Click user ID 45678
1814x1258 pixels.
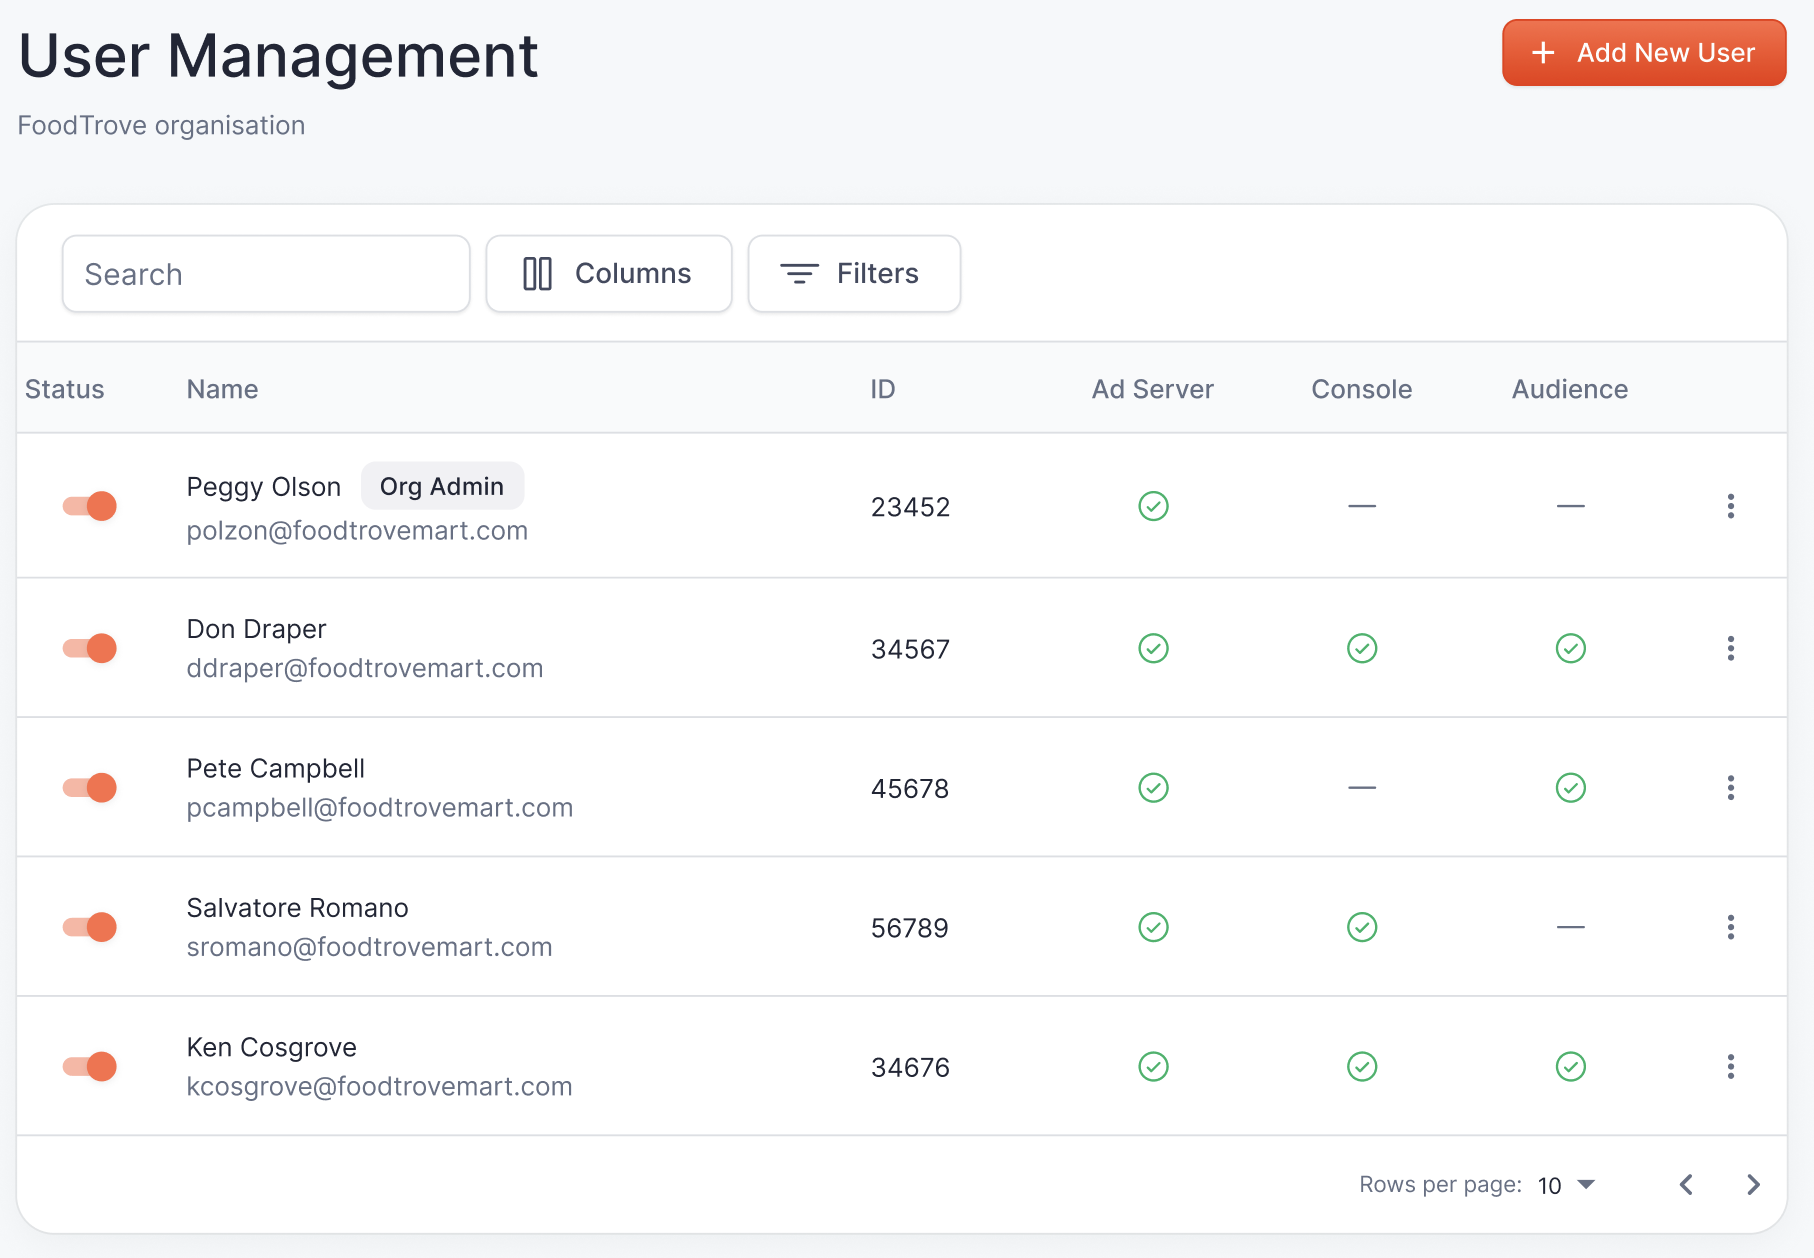(910, 789)
